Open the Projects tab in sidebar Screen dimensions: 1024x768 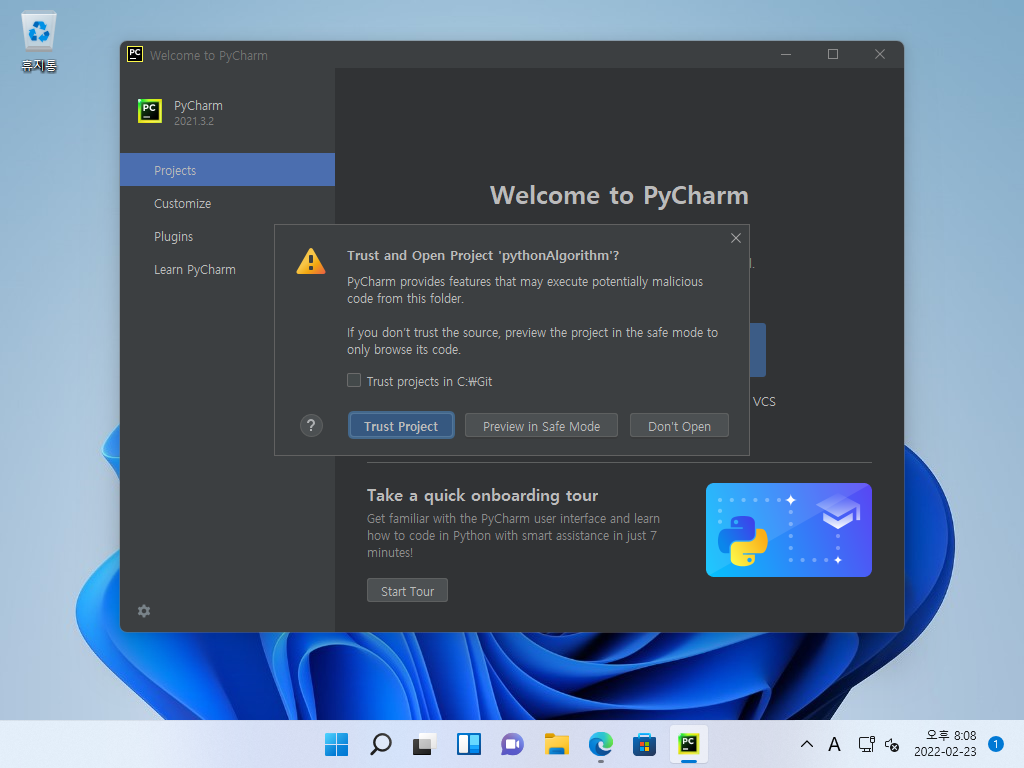tap(227, 170)
